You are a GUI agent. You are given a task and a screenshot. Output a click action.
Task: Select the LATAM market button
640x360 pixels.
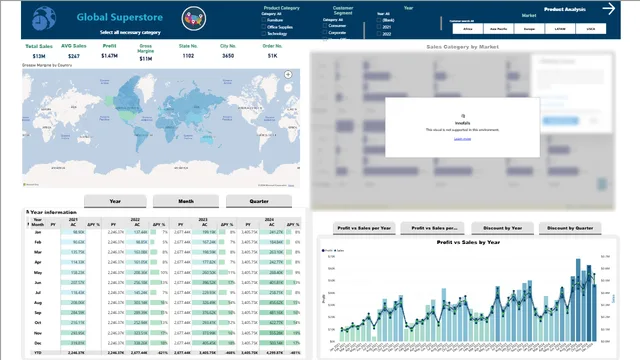(x=560, y=29)
